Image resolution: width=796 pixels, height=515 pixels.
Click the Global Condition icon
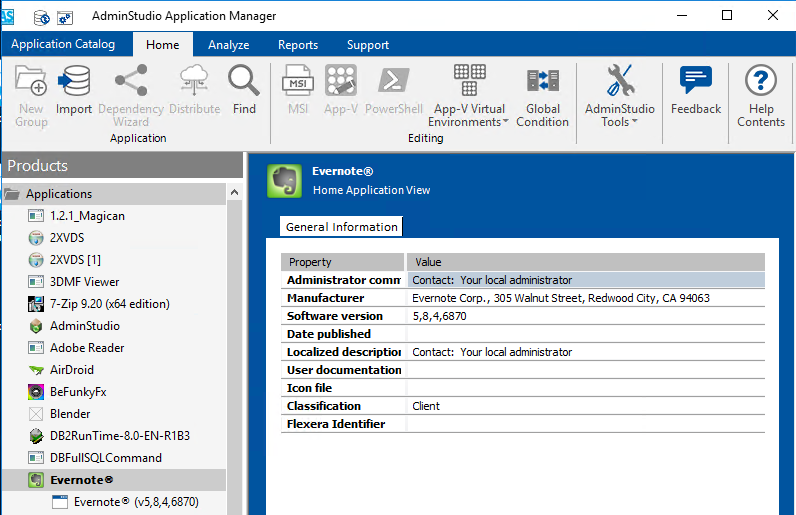(543, 81)
